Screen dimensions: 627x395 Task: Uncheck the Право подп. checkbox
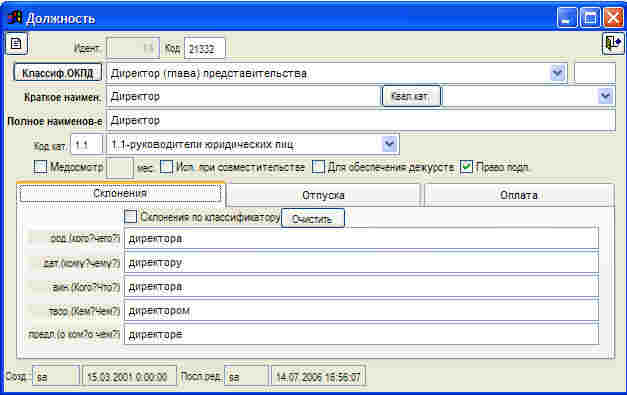[x=466, y=167]
